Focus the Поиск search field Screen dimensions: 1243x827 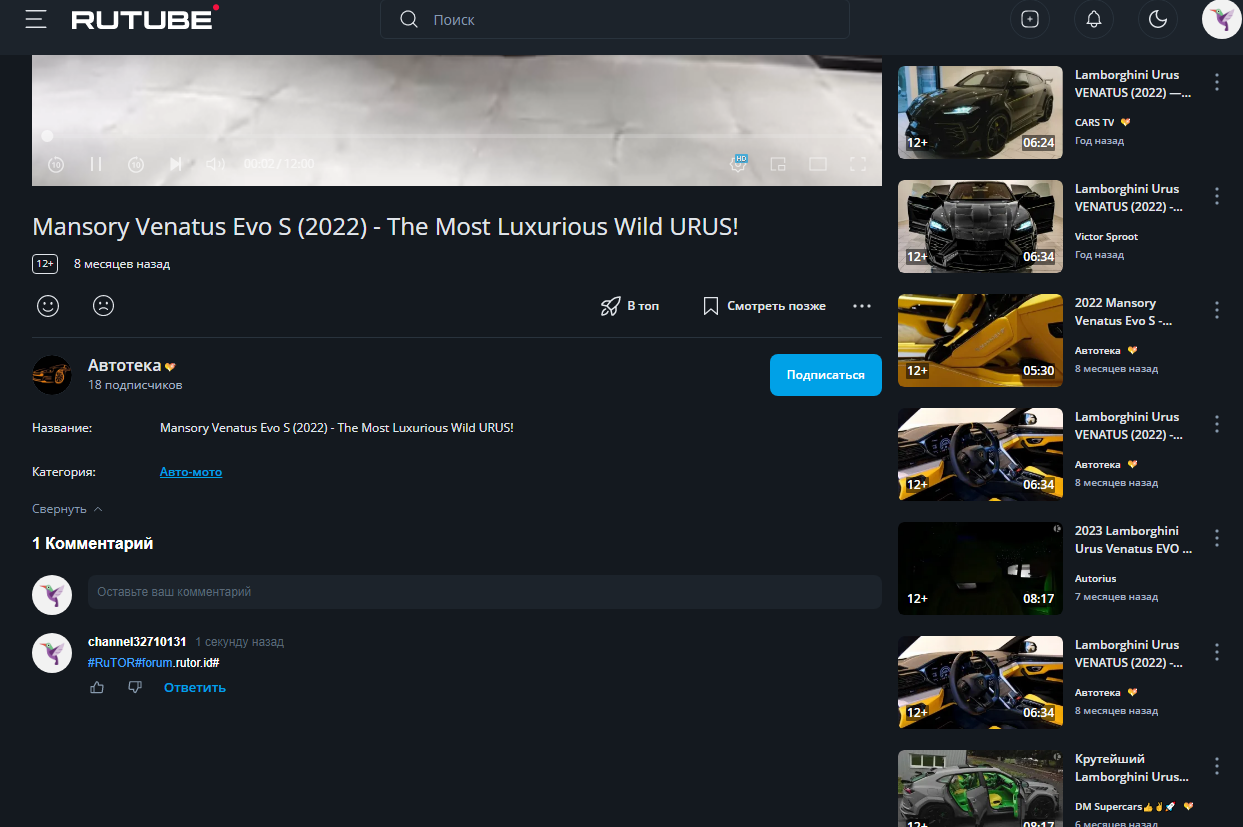(x=614, y=19)
